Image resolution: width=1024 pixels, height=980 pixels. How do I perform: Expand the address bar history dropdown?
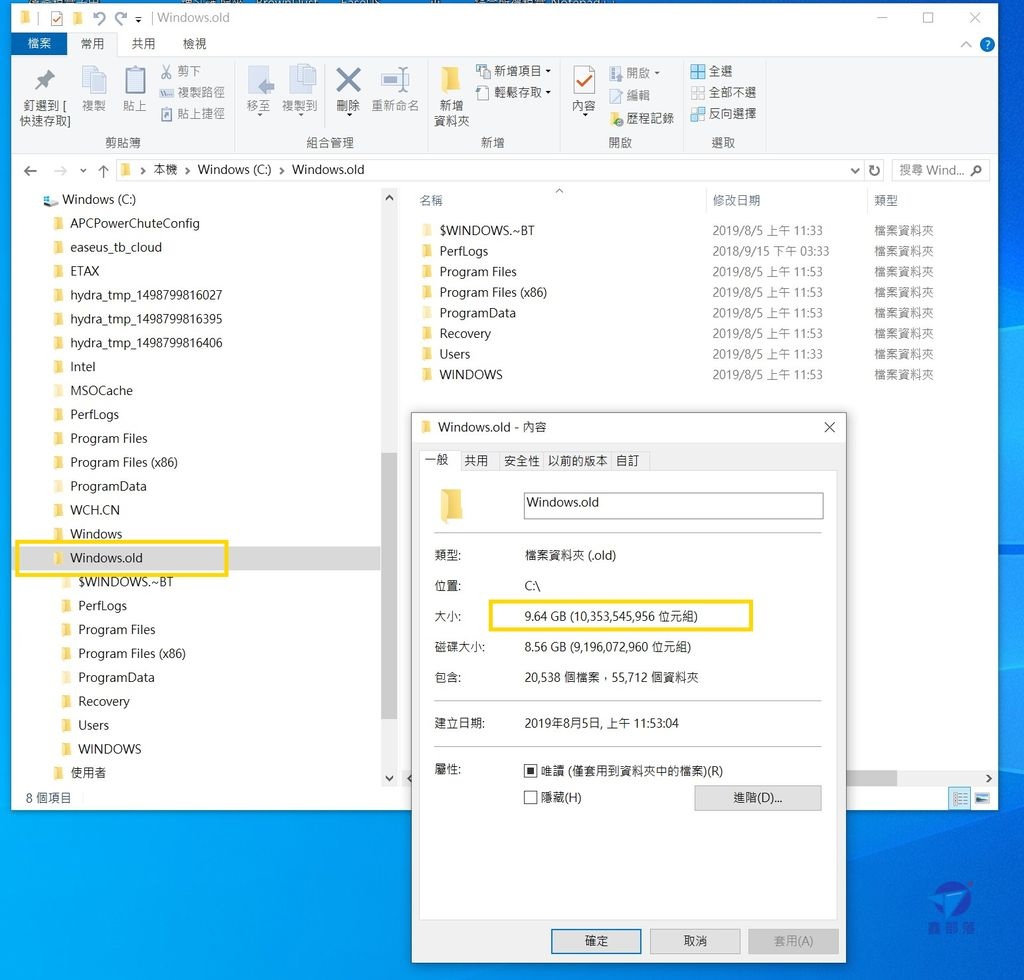tap(855, 170)
